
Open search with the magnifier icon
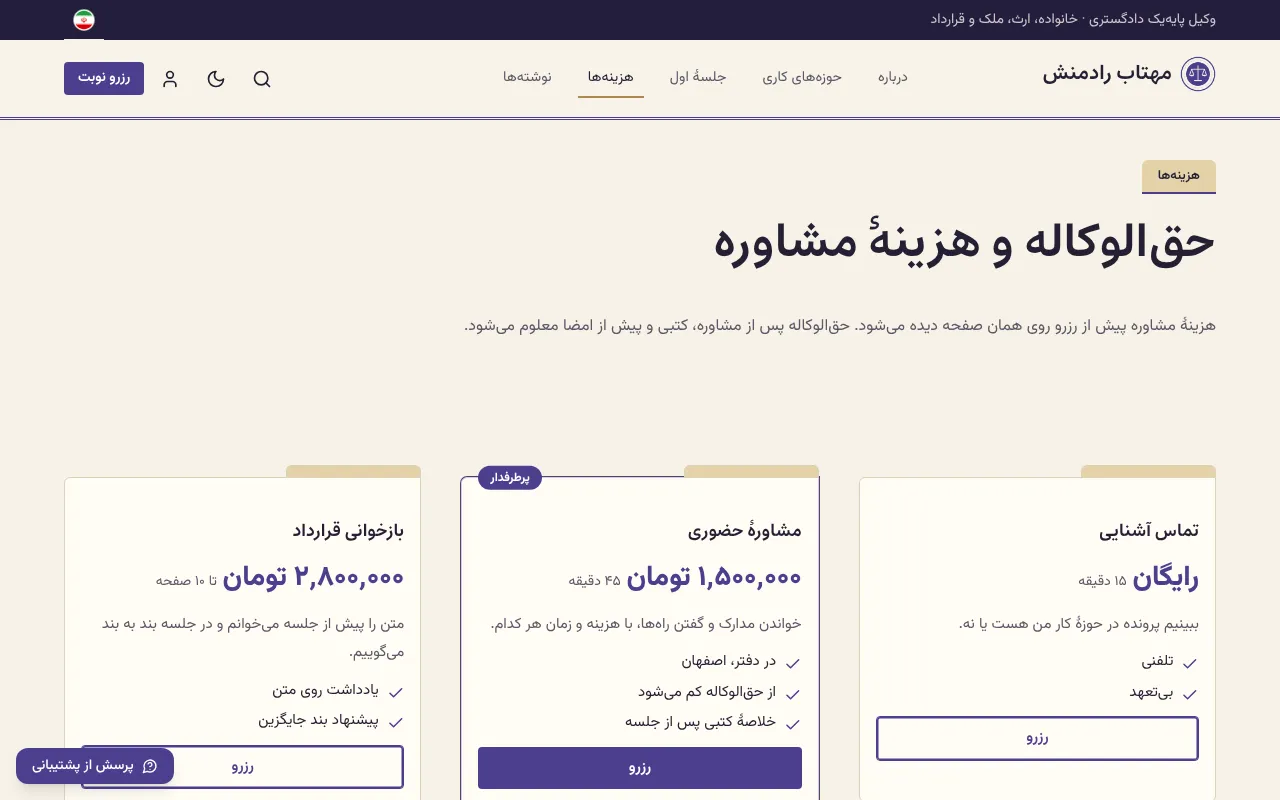(x=262, y=79)
